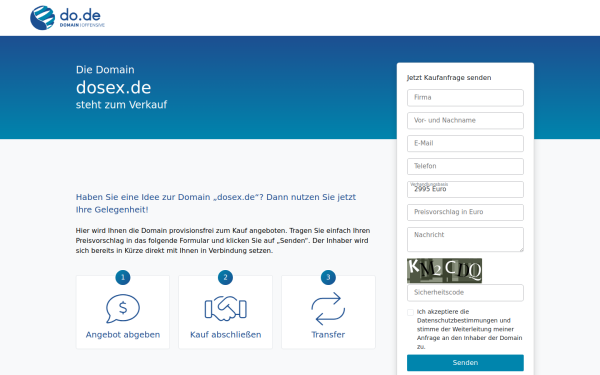Viewport: 600px width, 375px height.
Task: Focus the Vor- und Nachname field
Action: tap(465, 121)
